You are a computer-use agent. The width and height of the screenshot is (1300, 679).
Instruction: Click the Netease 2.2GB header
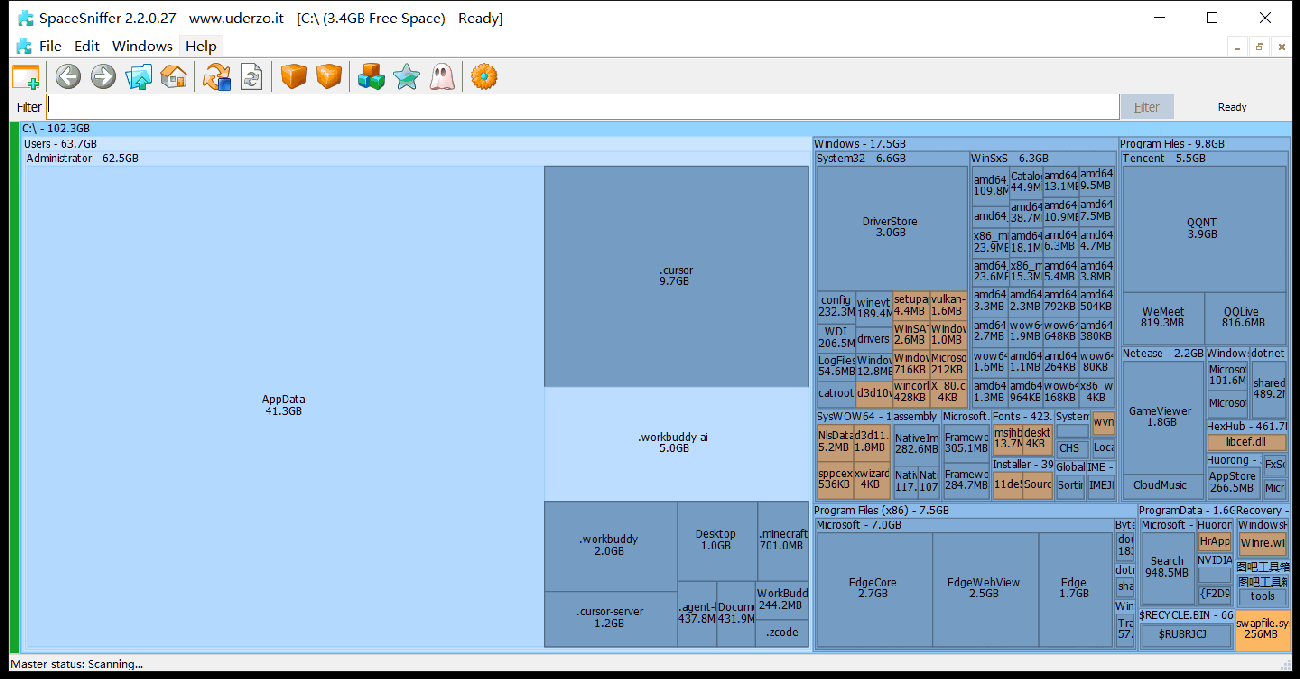(x=1162, y=353)
